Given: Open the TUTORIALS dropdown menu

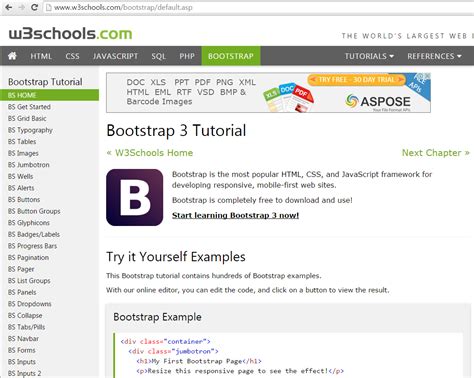Looking at the screenshot, I should coord(369,56).
